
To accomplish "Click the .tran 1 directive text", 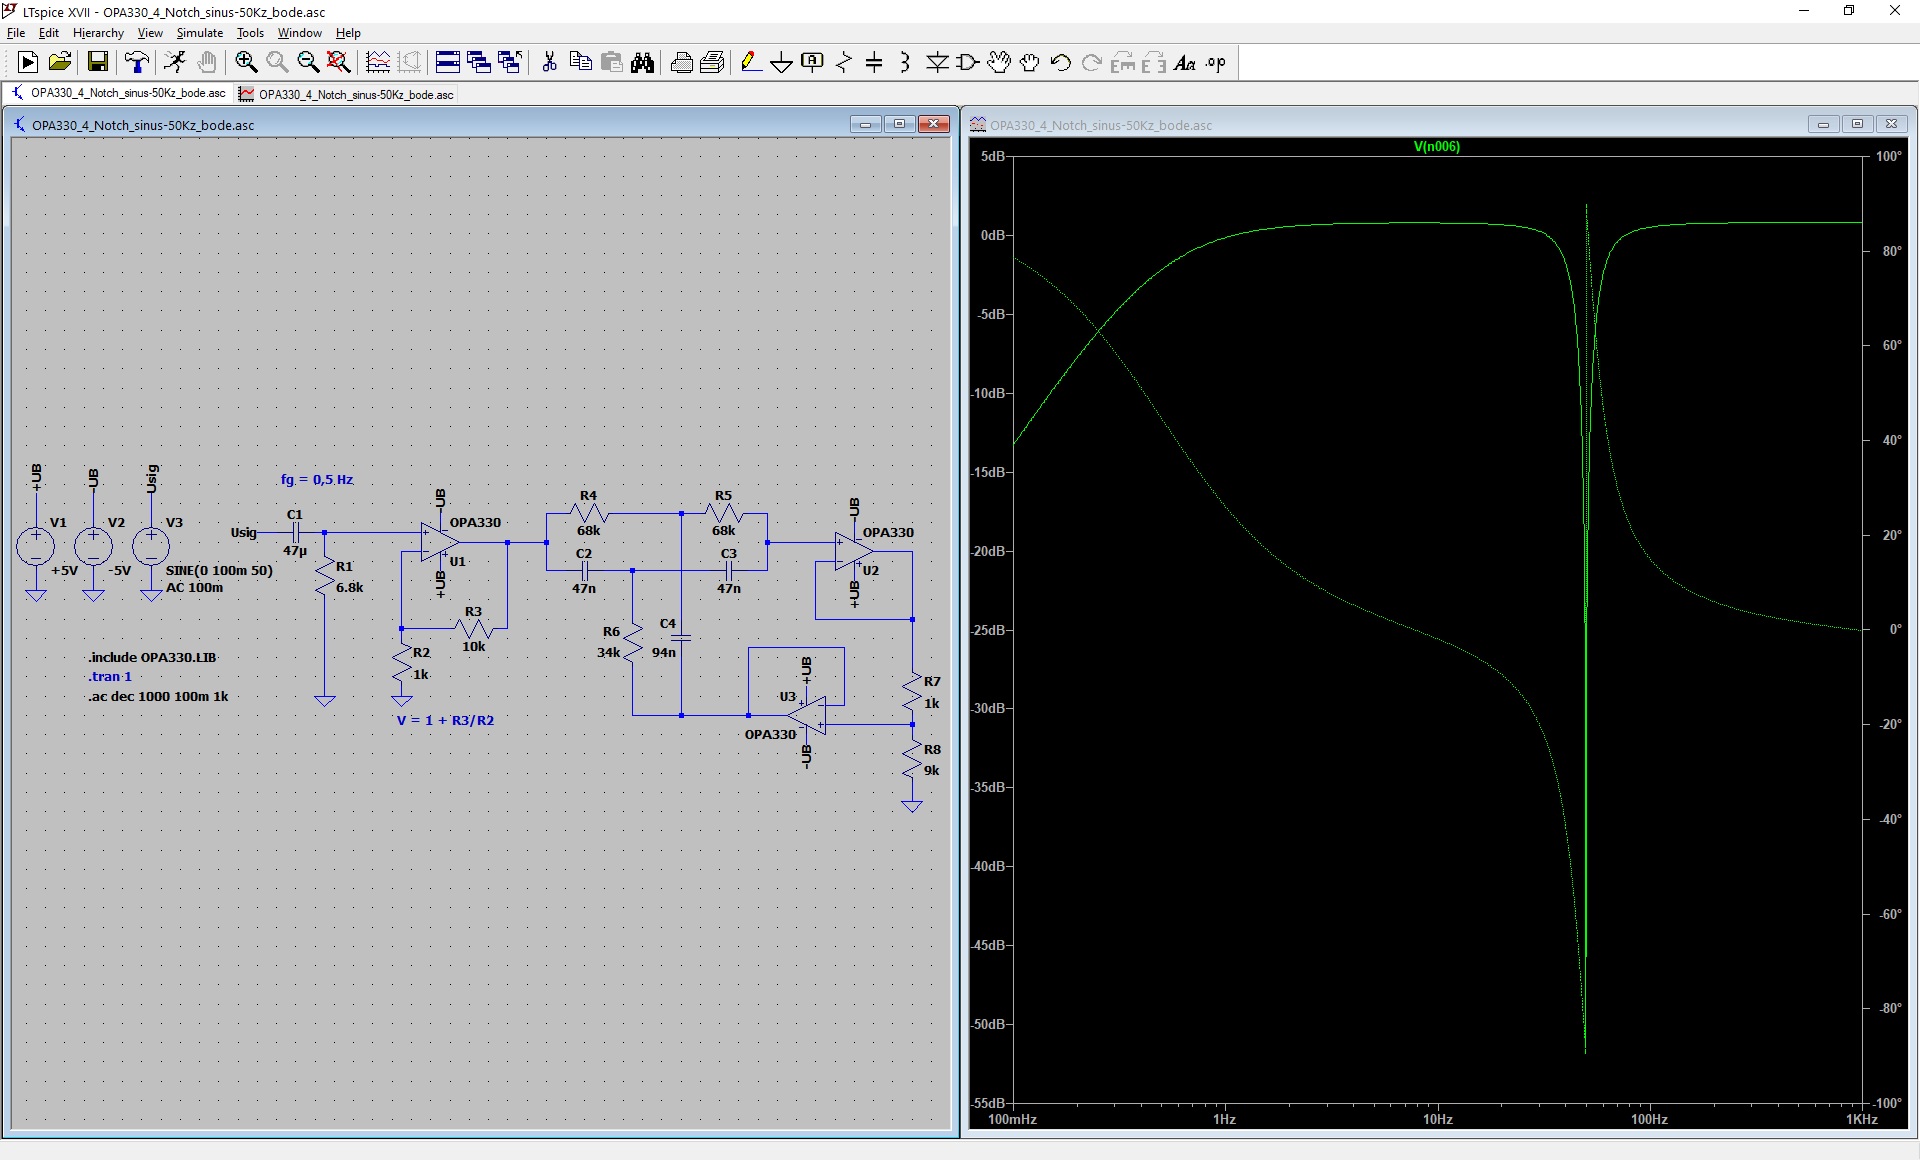I will click(x=110, y=677).
